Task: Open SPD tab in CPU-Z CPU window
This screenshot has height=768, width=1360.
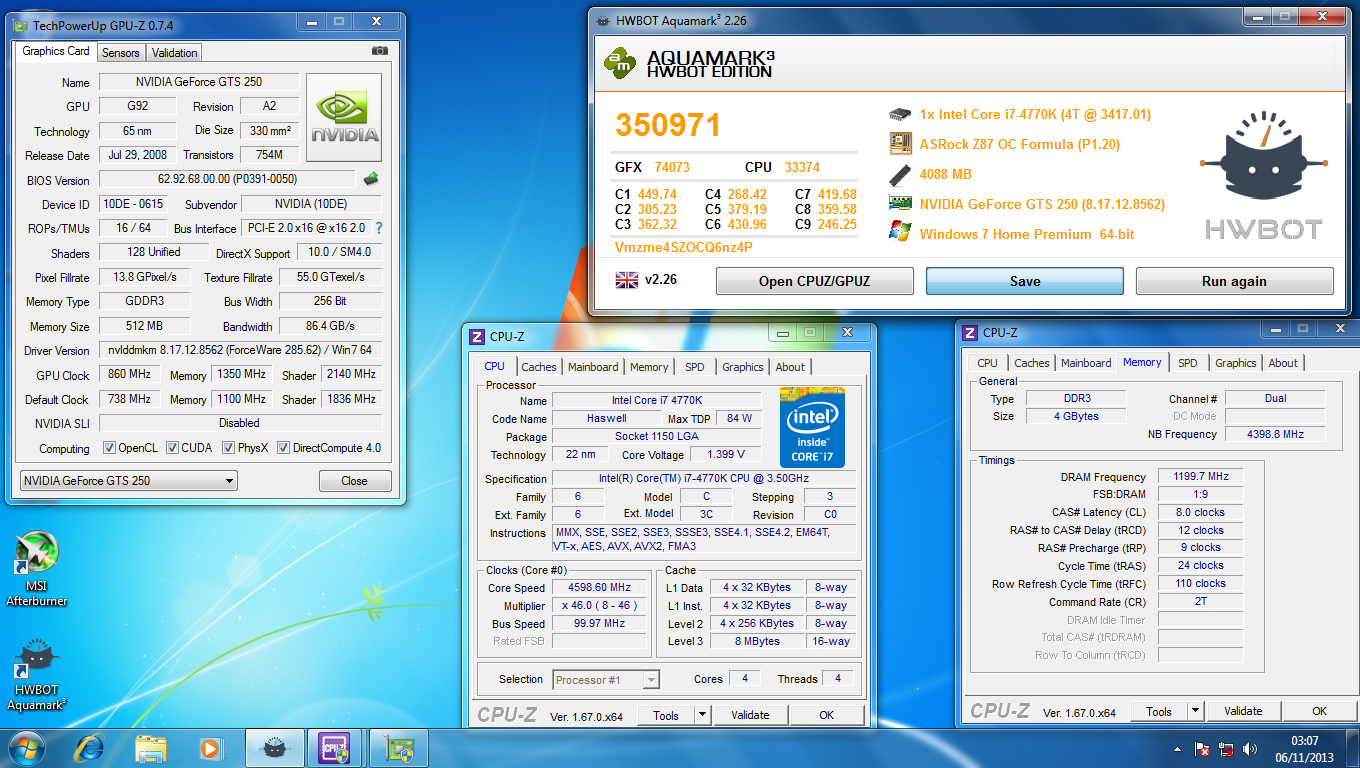Action: [x=695, y=367]
